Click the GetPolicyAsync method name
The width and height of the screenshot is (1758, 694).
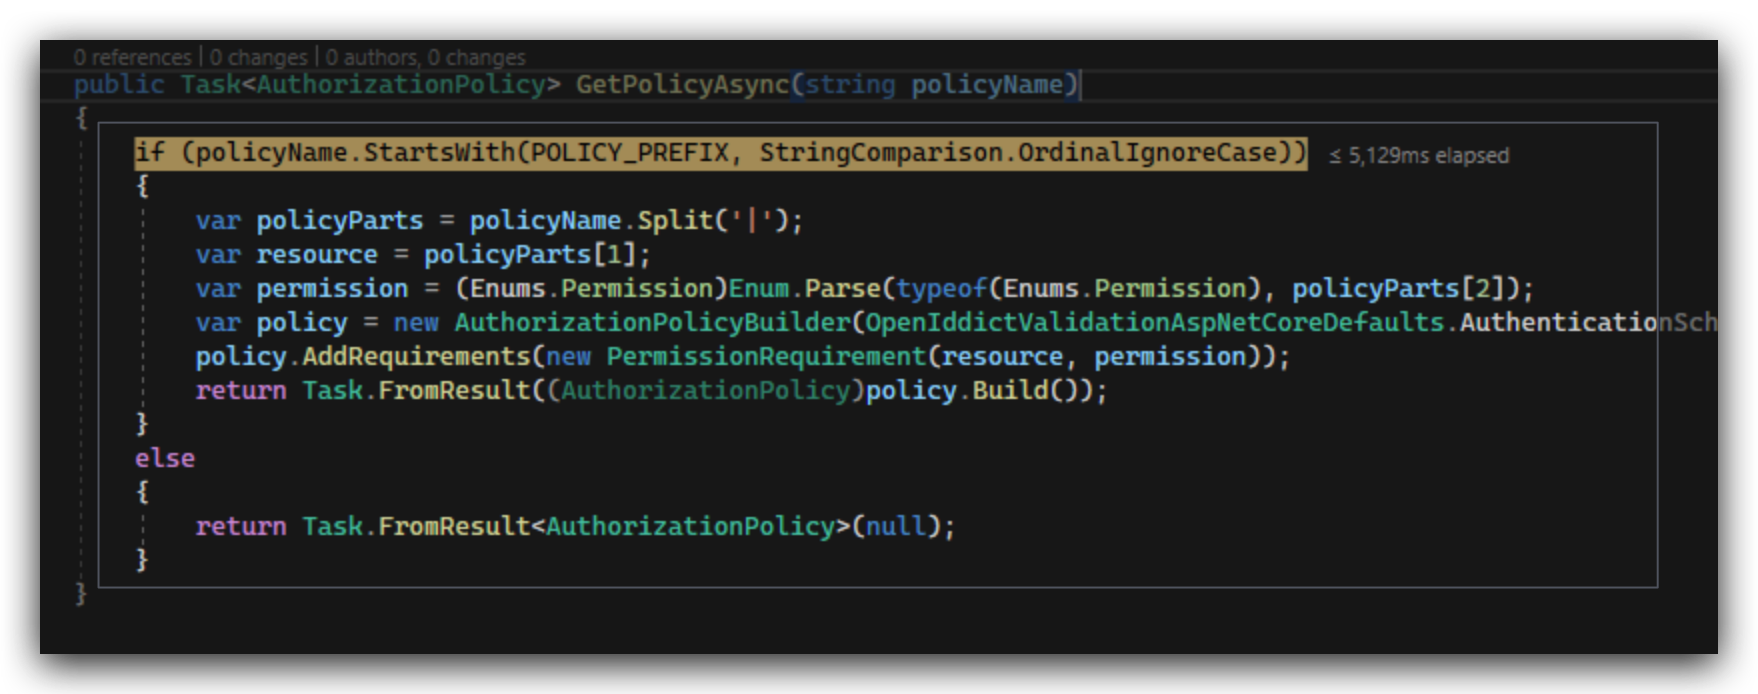pos(682,85)
